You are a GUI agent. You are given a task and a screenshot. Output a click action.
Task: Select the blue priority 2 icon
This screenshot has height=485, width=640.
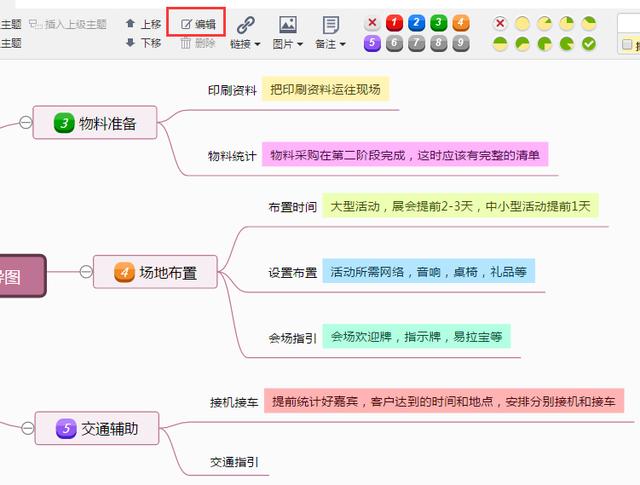point(416,23)
